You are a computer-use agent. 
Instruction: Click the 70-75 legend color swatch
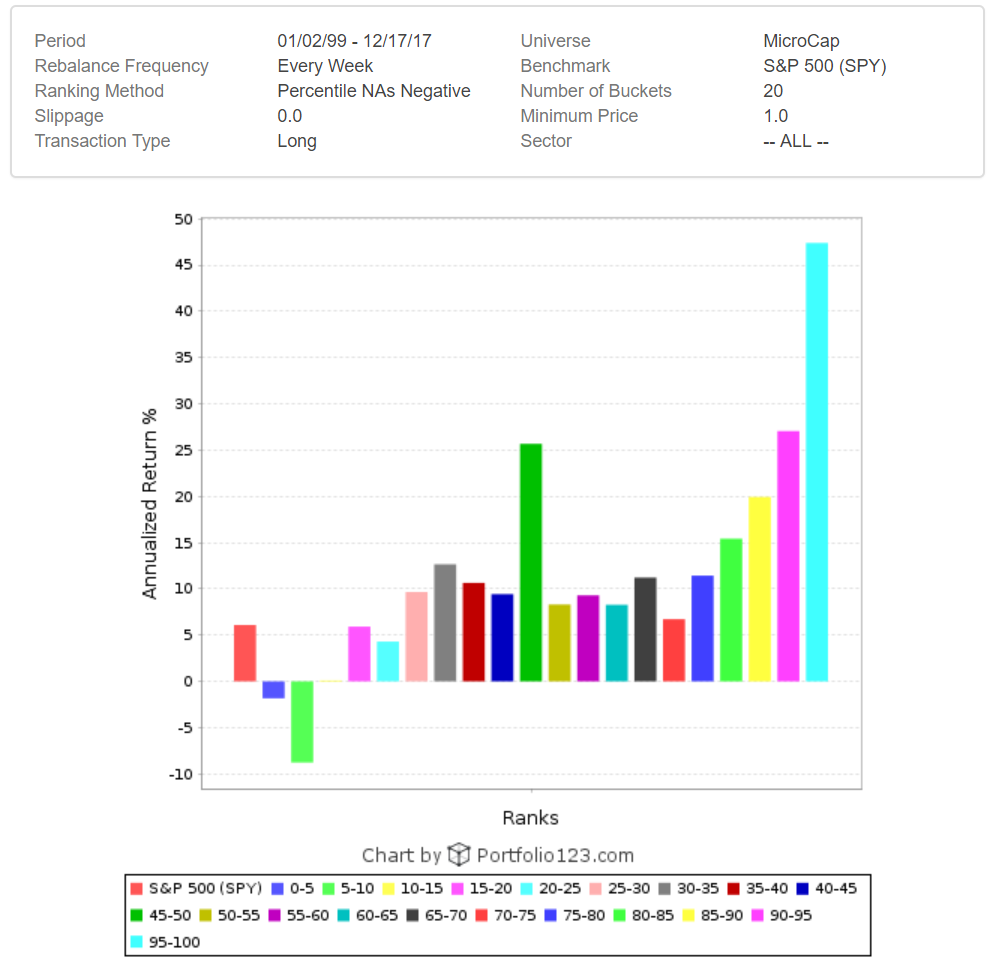pos(482,915)
